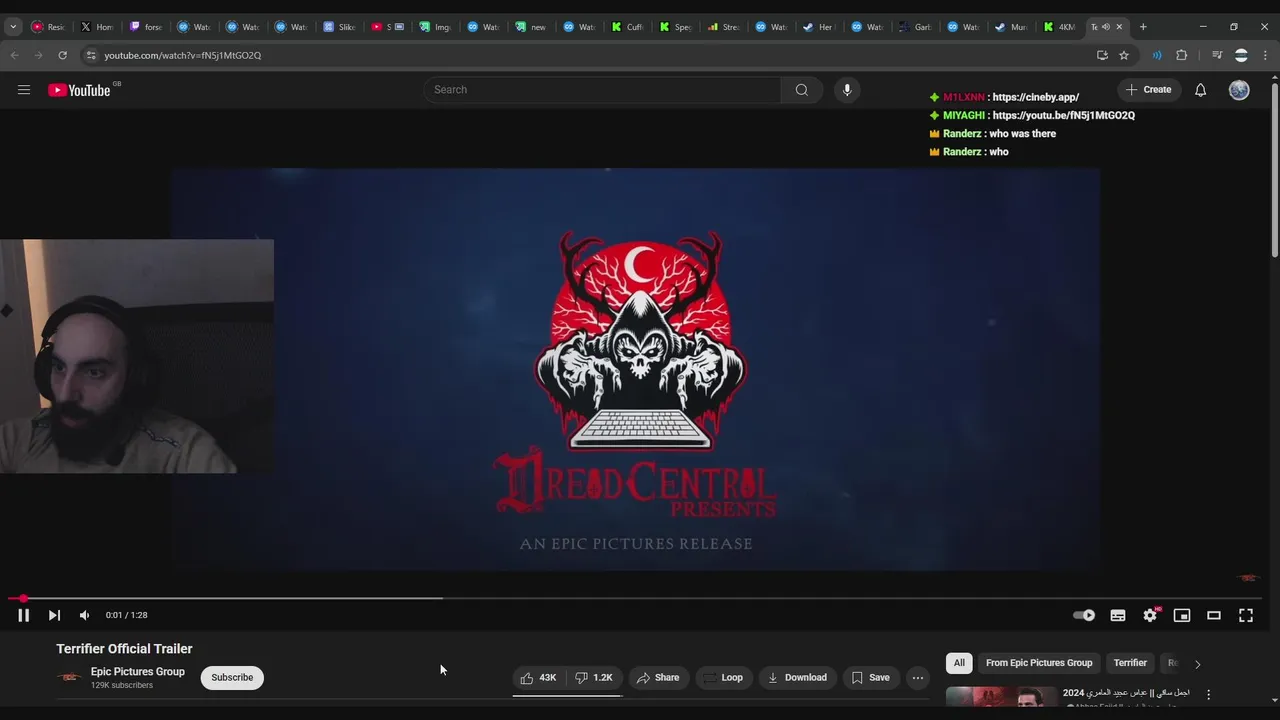The height and width of the screenshot is (720, 1280).
Task: Open the install/cast icon in address bar
Action: click(1102, 55)
